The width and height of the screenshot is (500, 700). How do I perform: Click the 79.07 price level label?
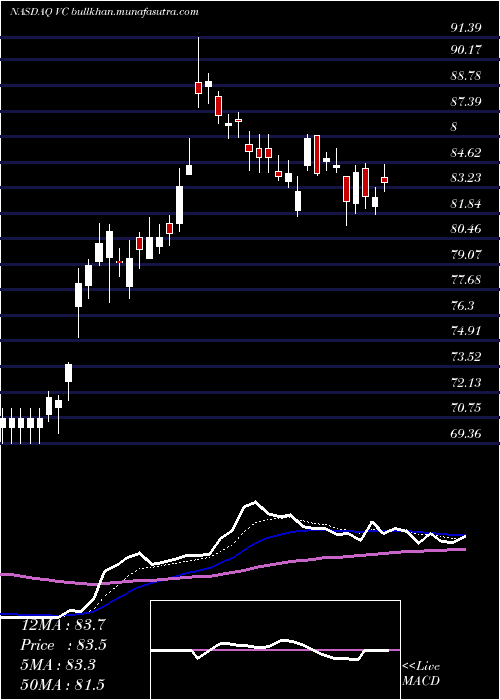click(x=466, y=255)
